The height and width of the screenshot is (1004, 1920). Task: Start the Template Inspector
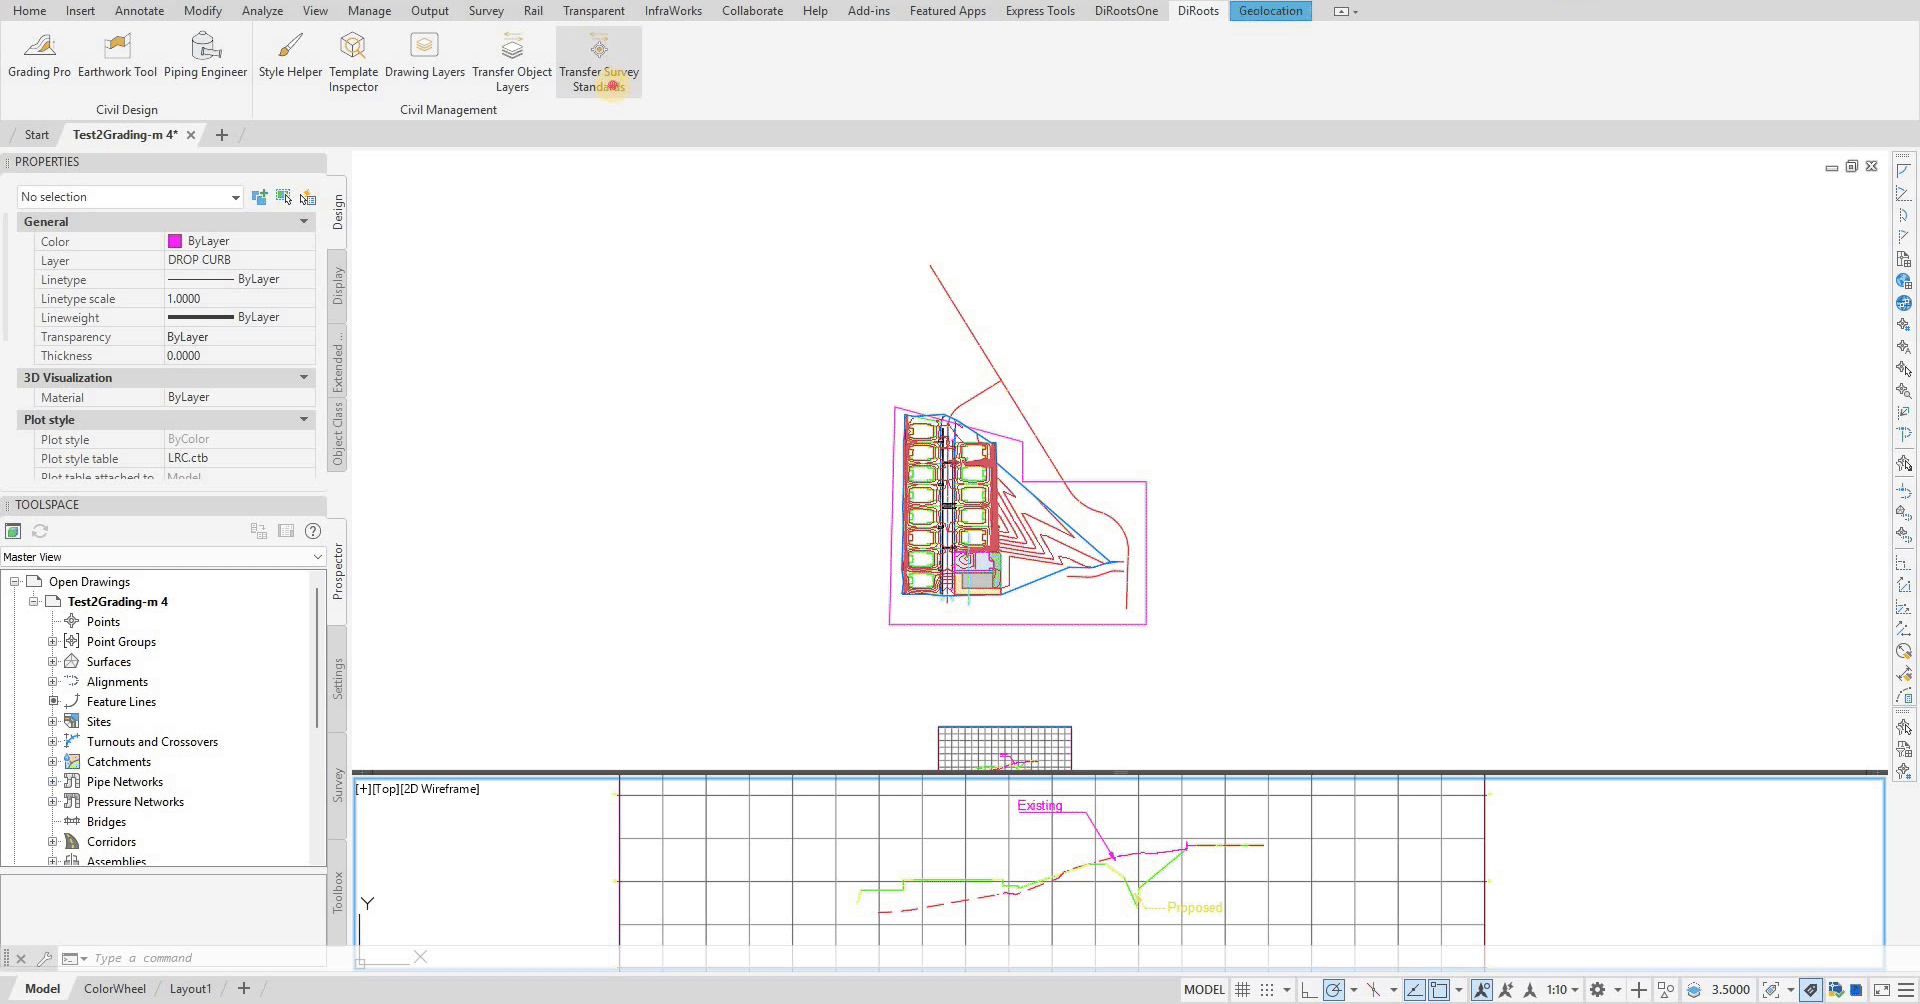click(x=353, y=62)
